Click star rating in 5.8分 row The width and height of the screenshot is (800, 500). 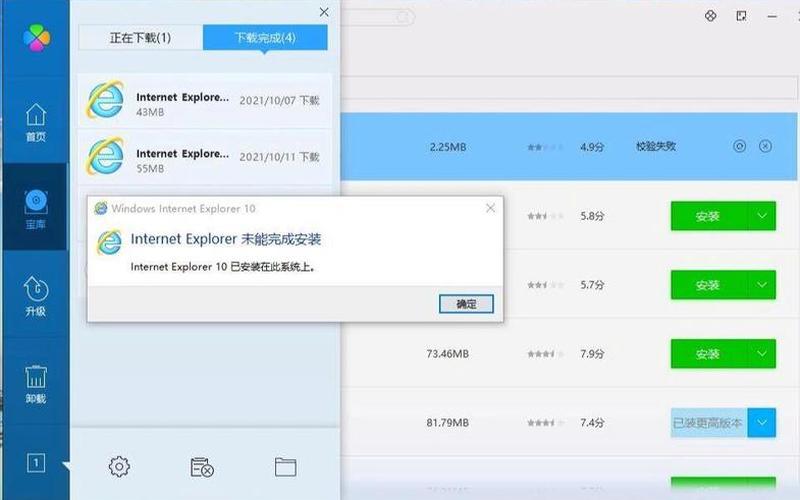click(x=545, y=216)
